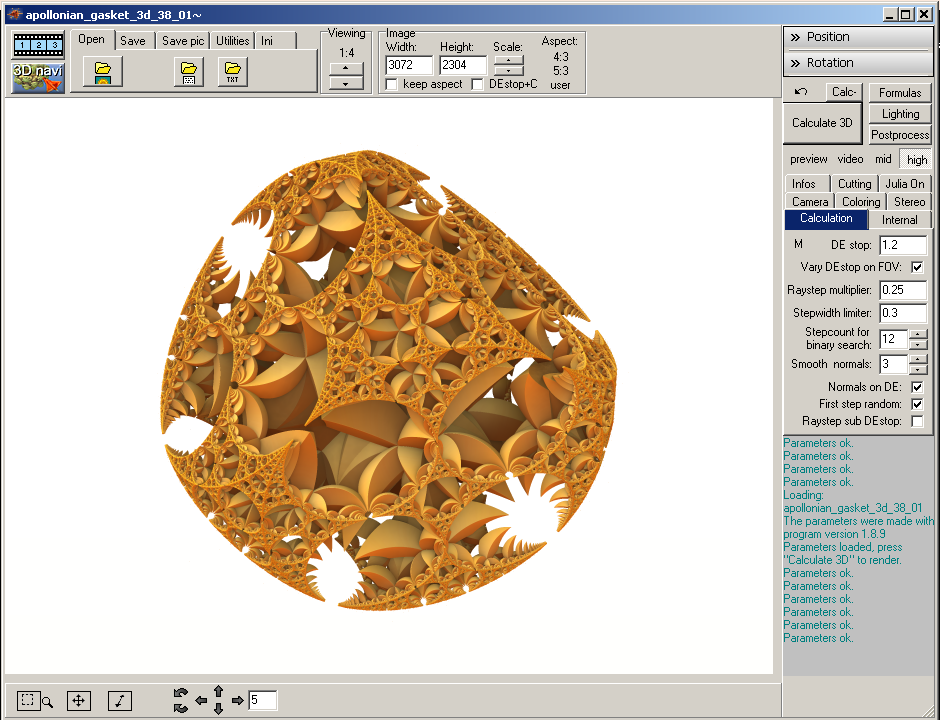
Task: Click the undo arrow above Calculate 3D
Action: pyautogui.click(x=801, y=92)
